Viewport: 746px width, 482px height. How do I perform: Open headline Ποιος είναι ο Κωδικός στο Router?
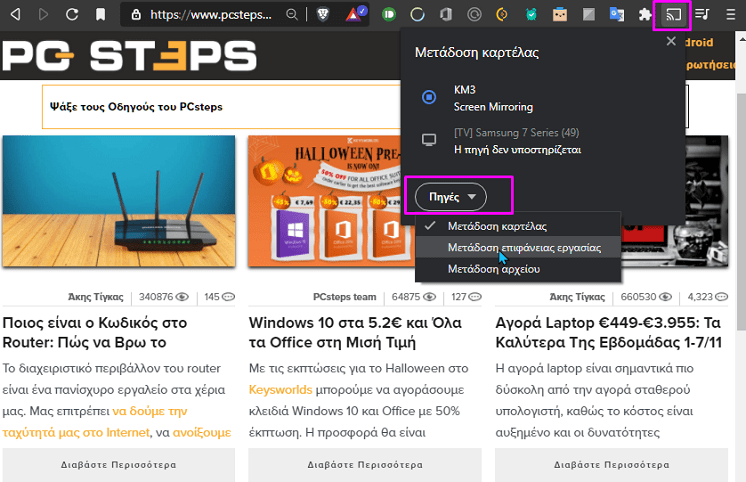click(95, 332)
